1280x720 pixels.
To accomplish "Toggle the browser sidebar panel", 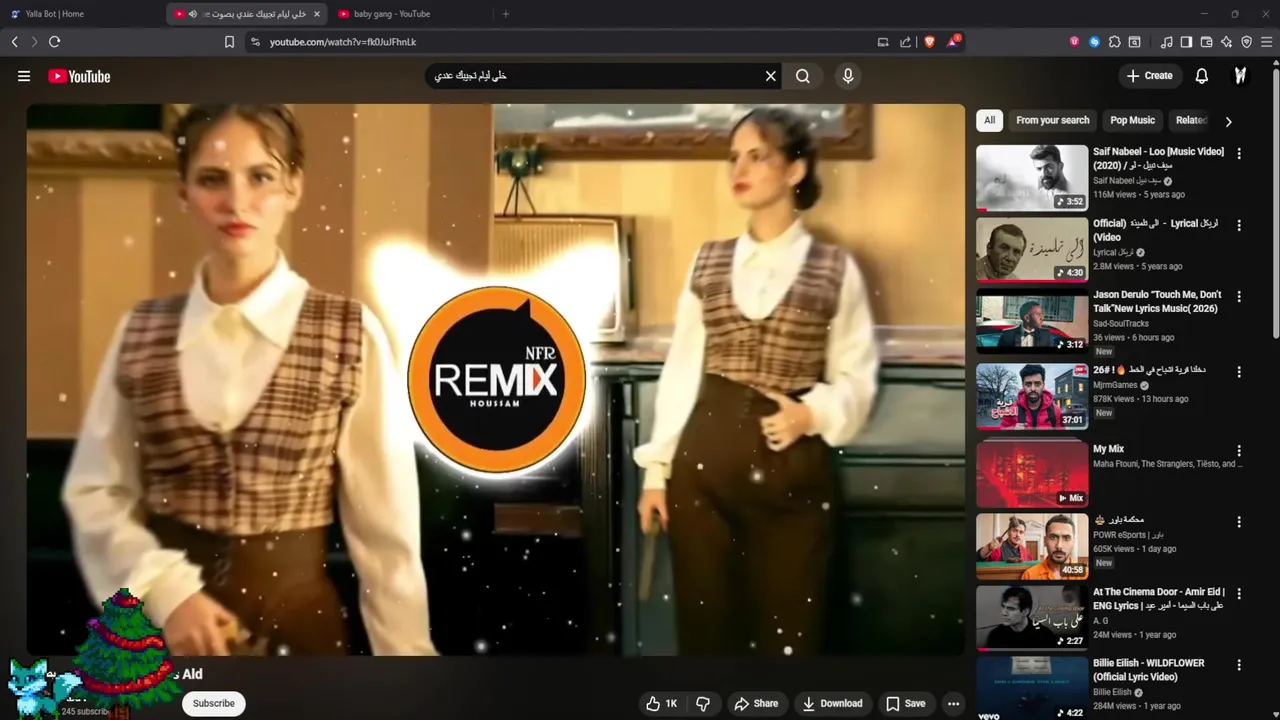I will 1186,42.
